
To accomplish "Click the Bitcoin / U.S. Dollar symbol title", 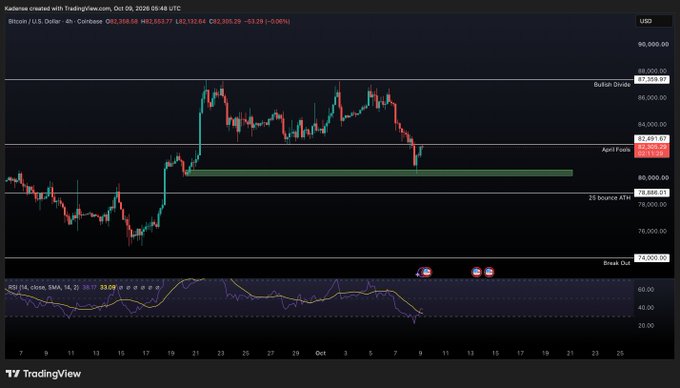I will click(55, 21).
